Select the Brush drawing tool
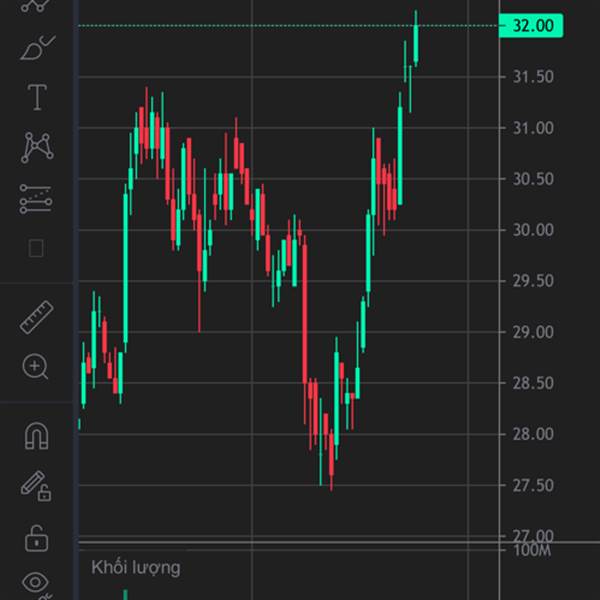The image size is (600, 600). (x=37, y=48)
